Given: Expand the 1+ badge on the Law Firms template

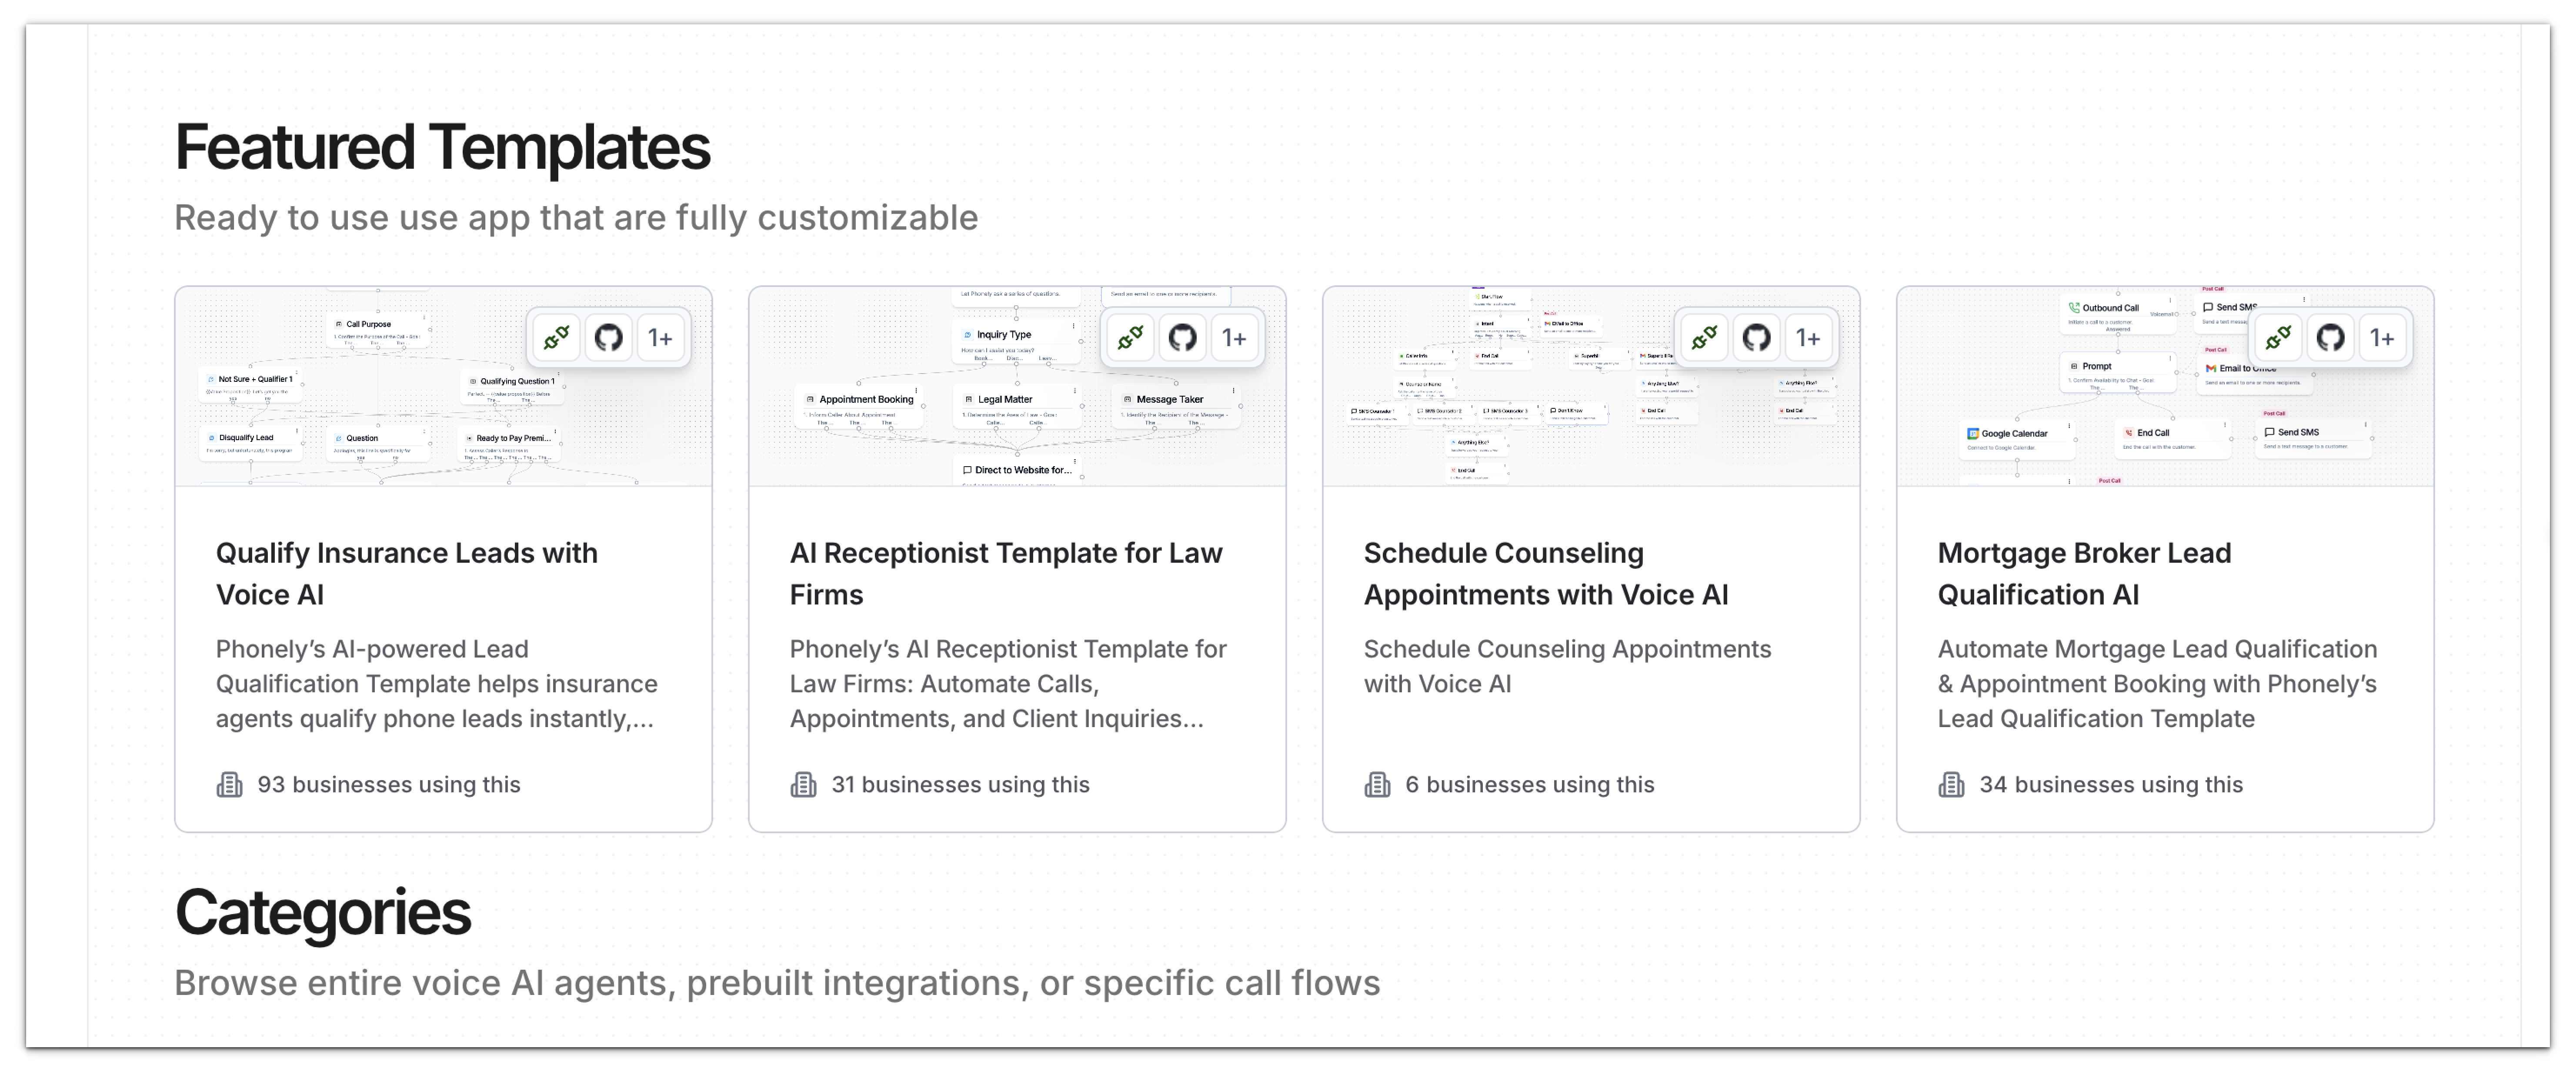Looking at the screenshot, I should coord(1235,338).
